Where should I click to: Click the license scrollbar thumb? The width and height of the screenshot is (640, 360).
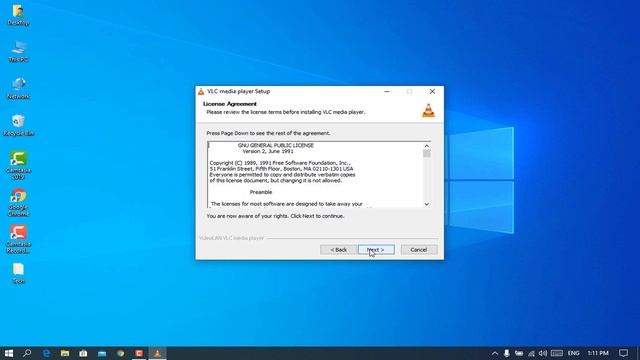point(427,153)
